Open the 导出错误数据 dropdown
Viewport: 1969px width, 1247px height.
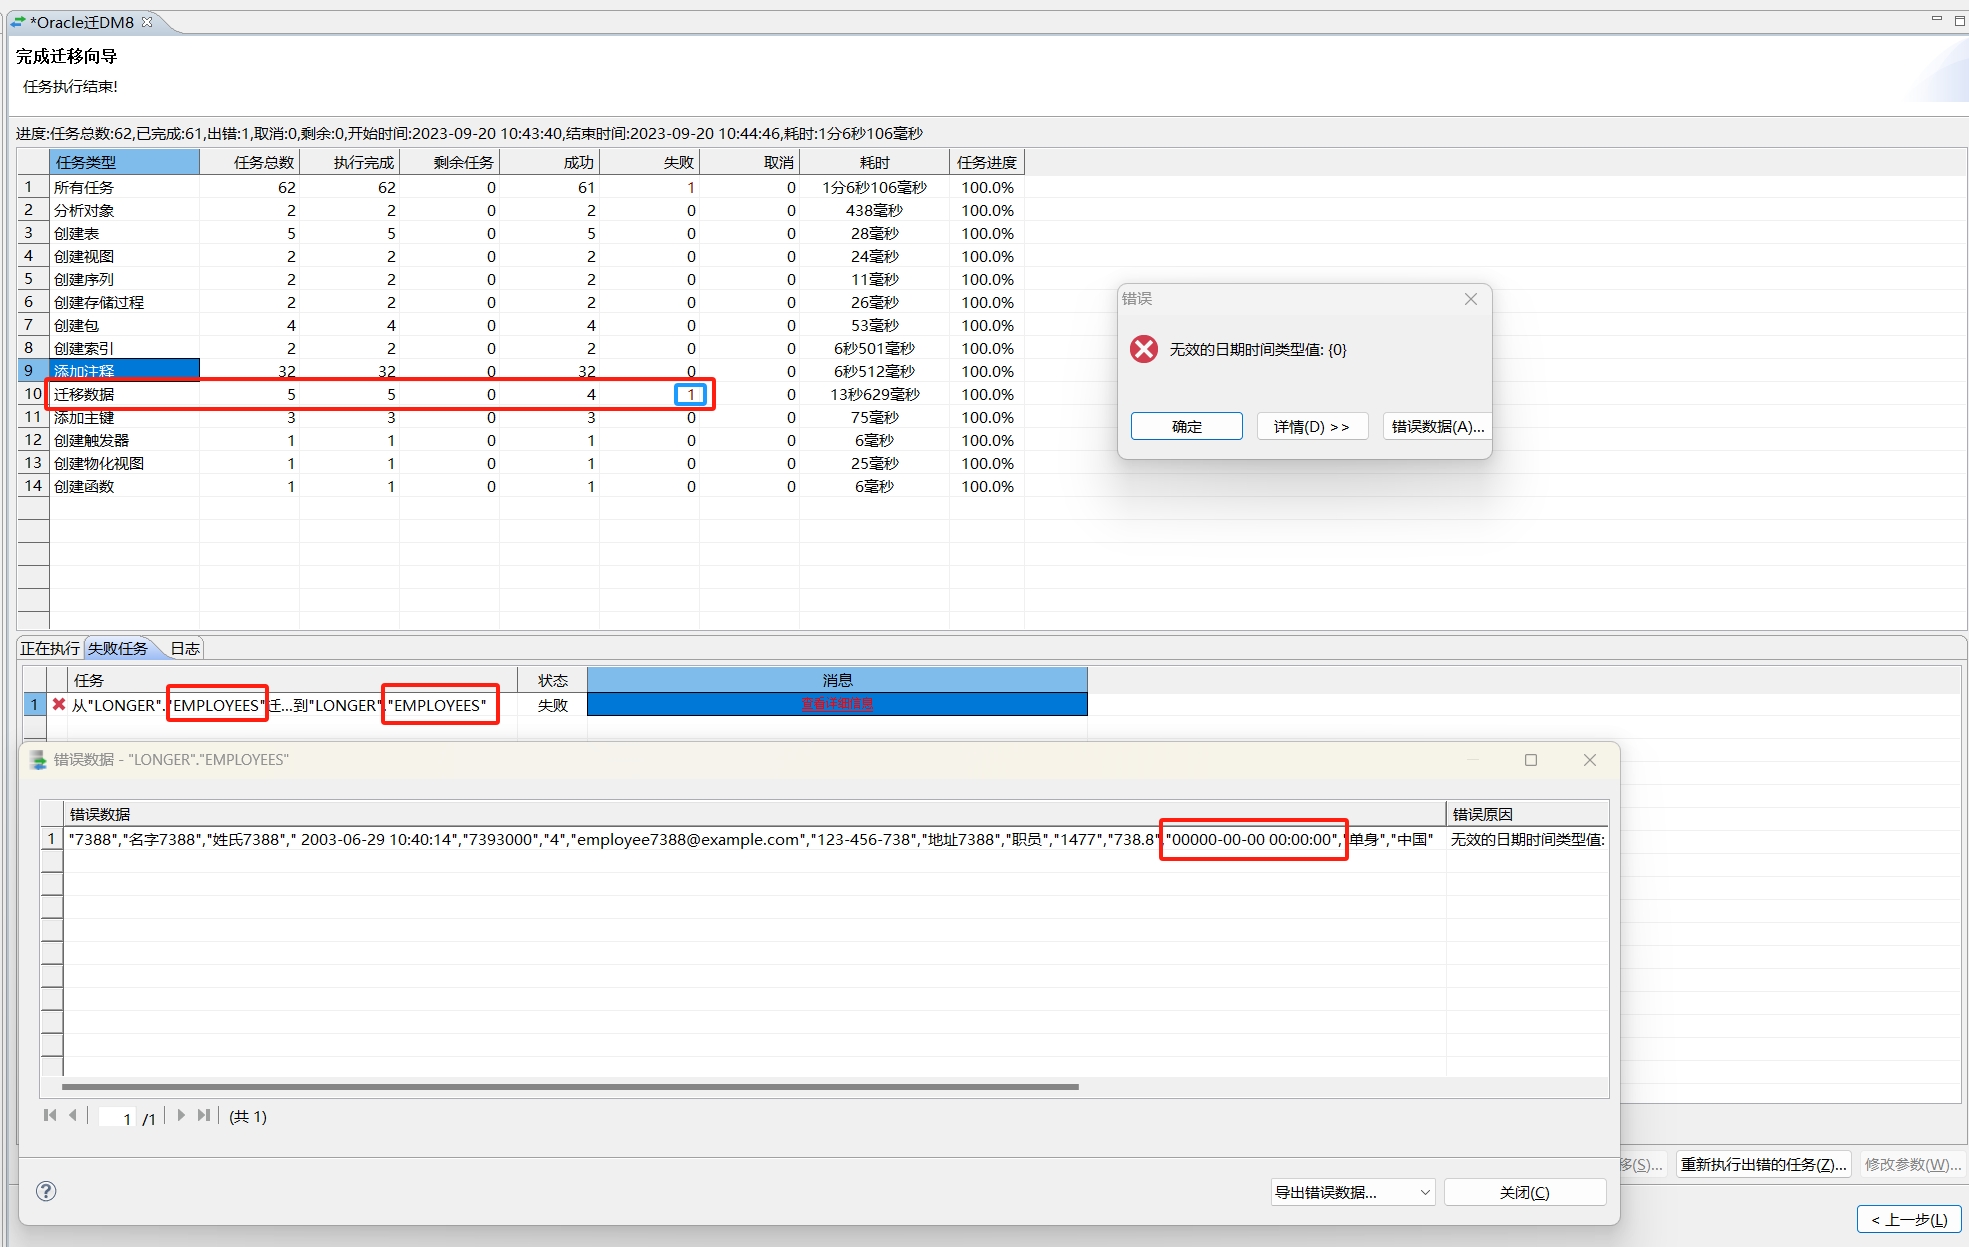1425,1192
